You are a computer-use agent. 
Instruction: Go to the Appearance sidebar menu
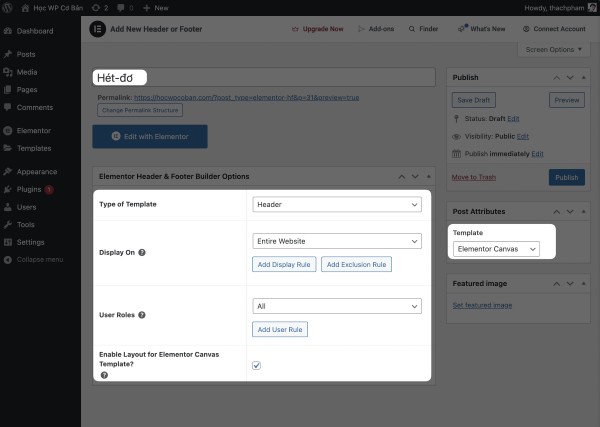click(x=37, y=171)
